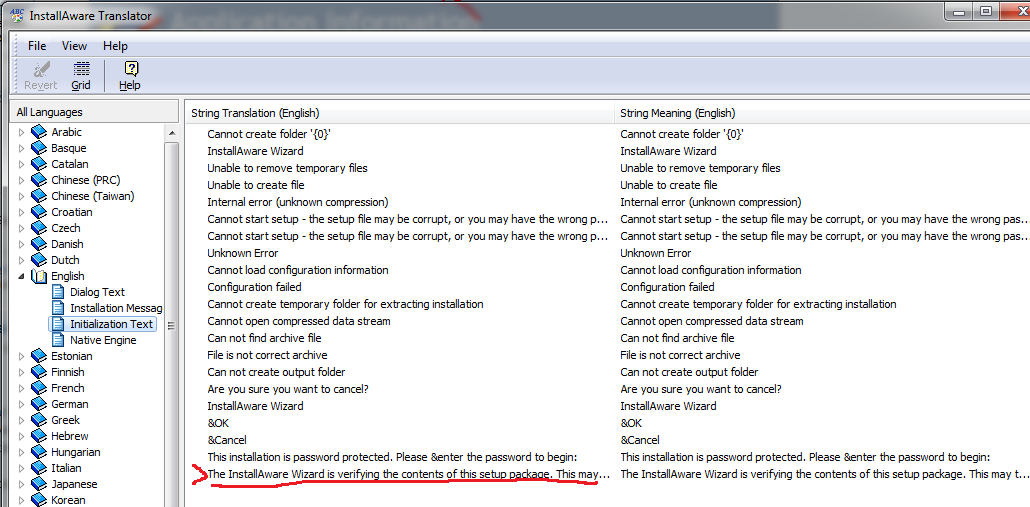Image resolution: width=1030 pixels, height=507 pixels.
Task: Click the Finnish book icon
Action: tap(39, 372)
